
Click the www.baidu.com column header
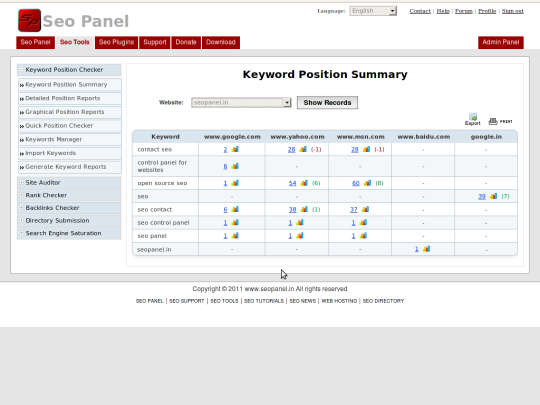[x=424, y=137]
